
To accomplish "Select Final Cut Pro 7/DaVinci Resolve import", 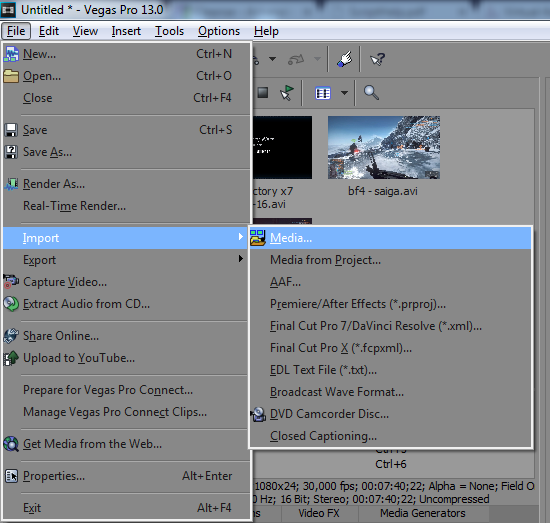I will (x=390, y=326).
